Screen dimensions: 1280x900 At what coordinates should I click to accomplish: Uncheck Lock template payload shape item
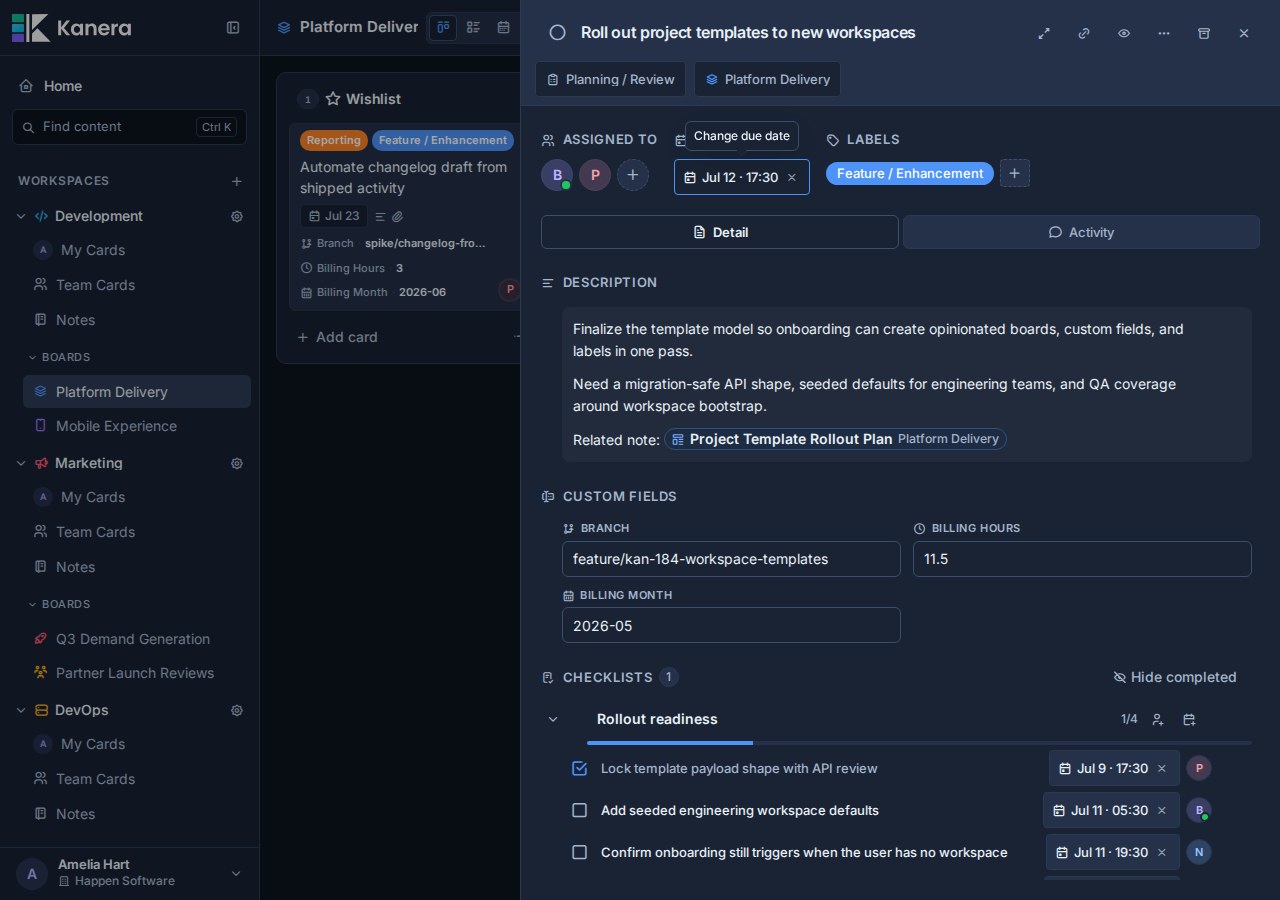[x=579, y=768]
